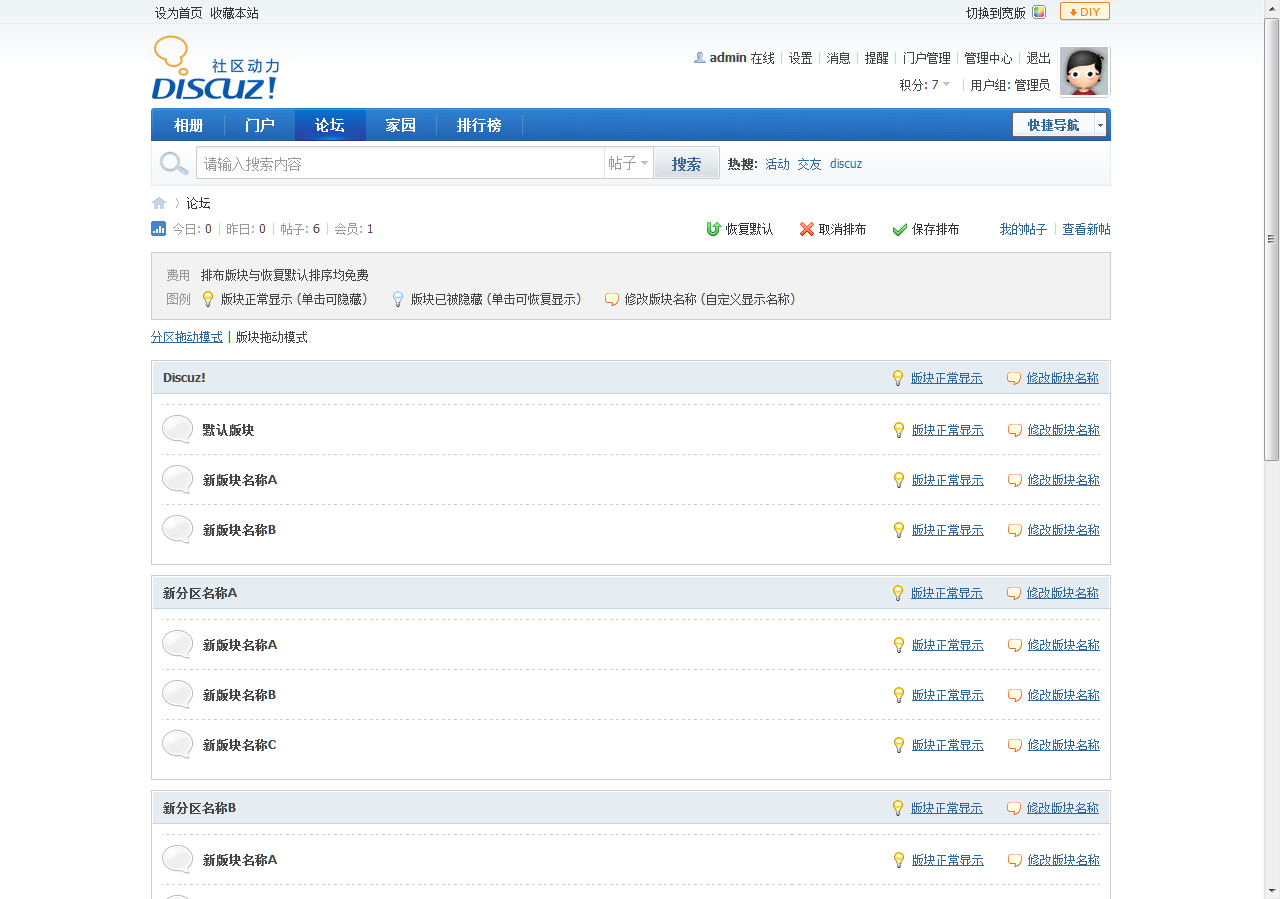Click the red cancel arrangement X icon
1280x899 pixels.
(807, 229)
